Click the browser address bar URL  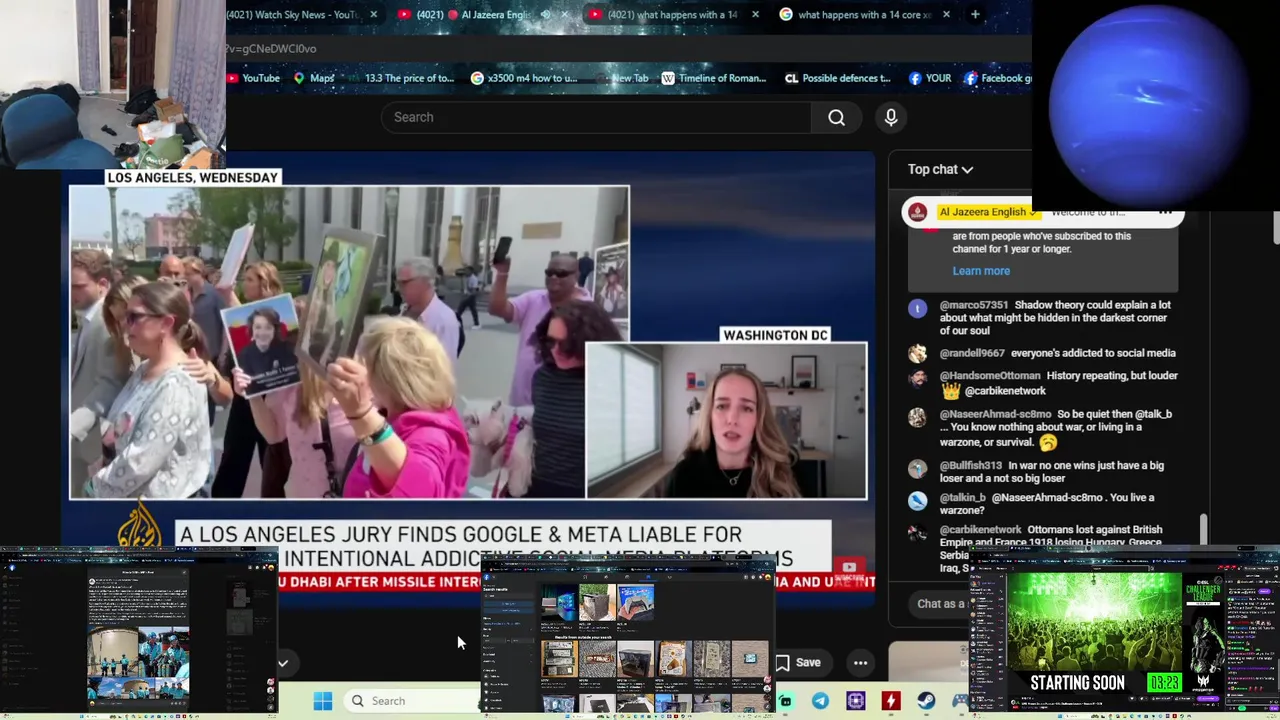pyautogui.click(x=271, y=49)
